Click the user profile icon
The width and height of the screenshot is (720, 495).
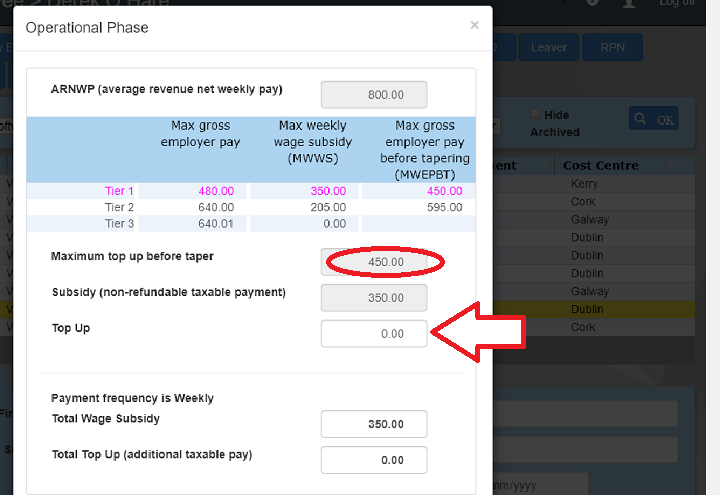click(628, 3)
